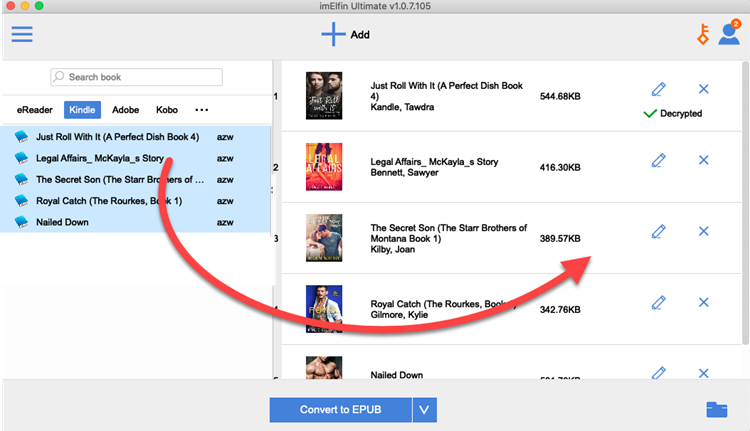Viewport: 750px width, 431px height.
Task: Click book icon beside Nailed Down in sidebar
Action: [x=21, y=222]
